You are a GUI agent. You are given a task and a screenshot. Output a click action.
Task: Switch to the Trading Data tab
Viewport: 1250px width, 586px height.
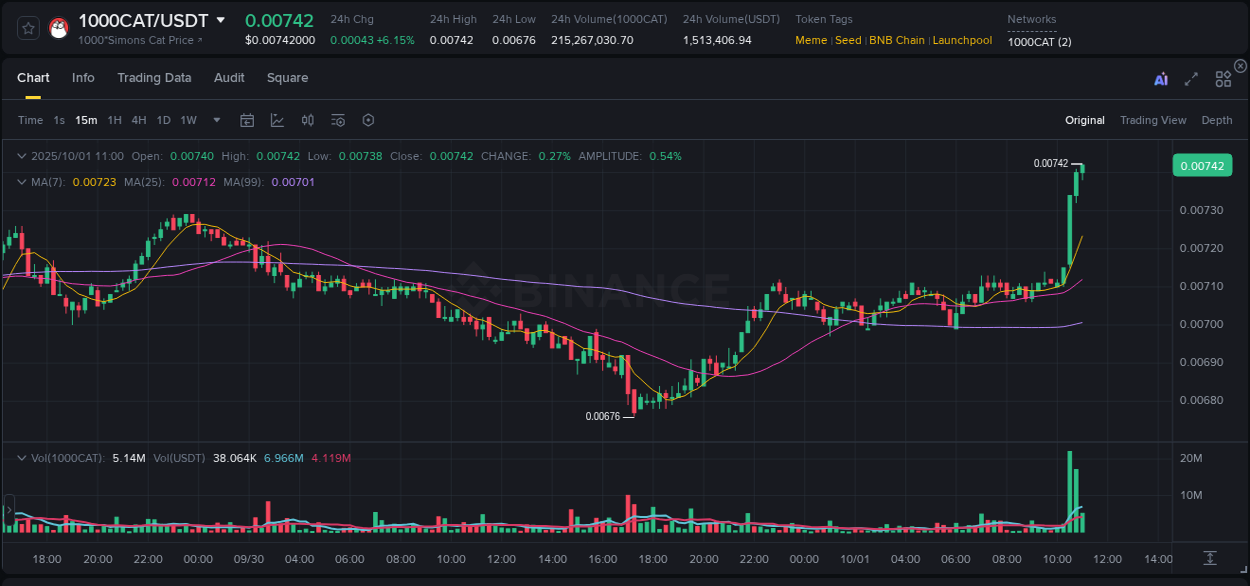tap(154, 78)
